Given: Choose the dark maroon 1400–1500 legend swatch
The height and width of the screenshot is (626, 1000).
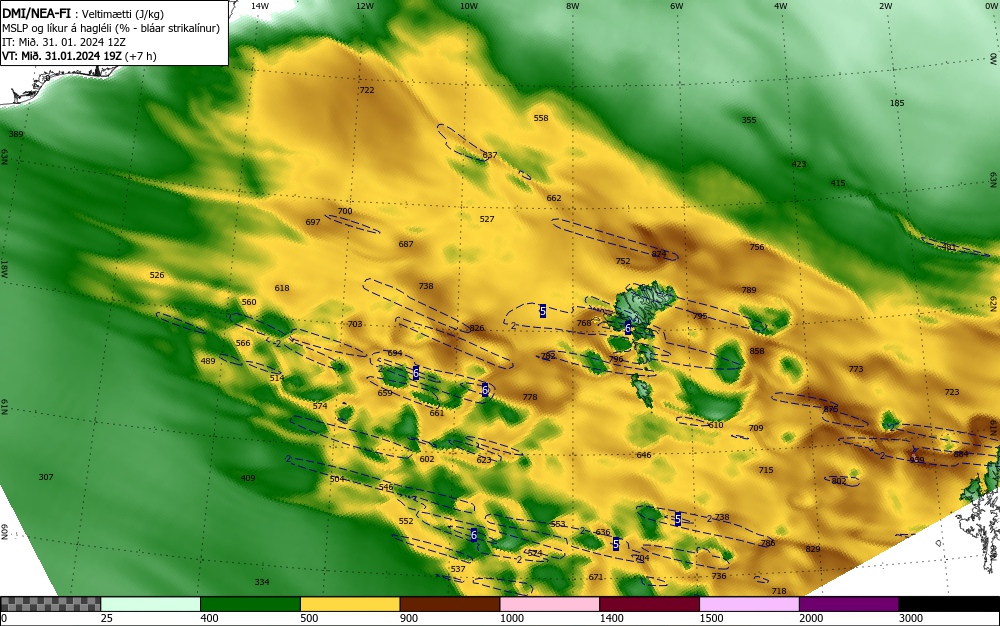Looking at the screenshot, I should 649,604.
